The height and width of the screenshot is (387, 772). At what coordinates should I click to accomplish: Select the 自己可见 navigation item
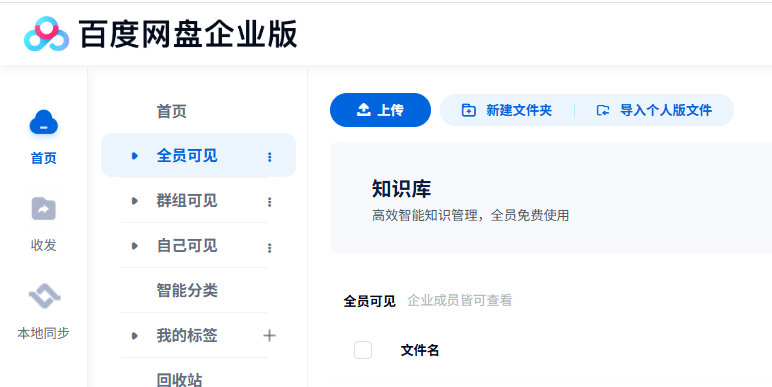point(187,246)
